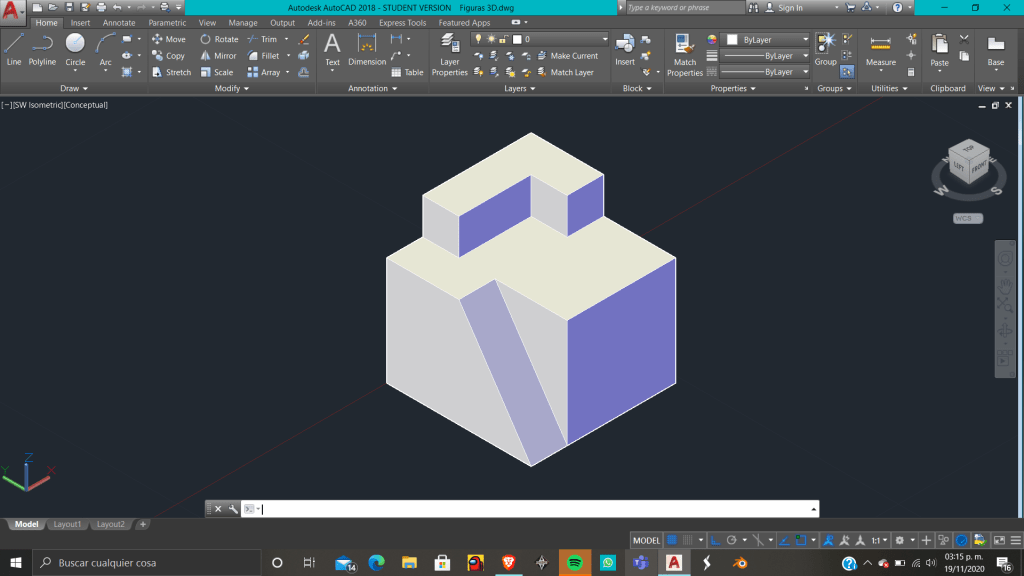Image resolution: width=1024 pixels, height=576 pixels.
Task: Activate the Polyline tool
Action: pyautogui.click(x=42, y=48)
